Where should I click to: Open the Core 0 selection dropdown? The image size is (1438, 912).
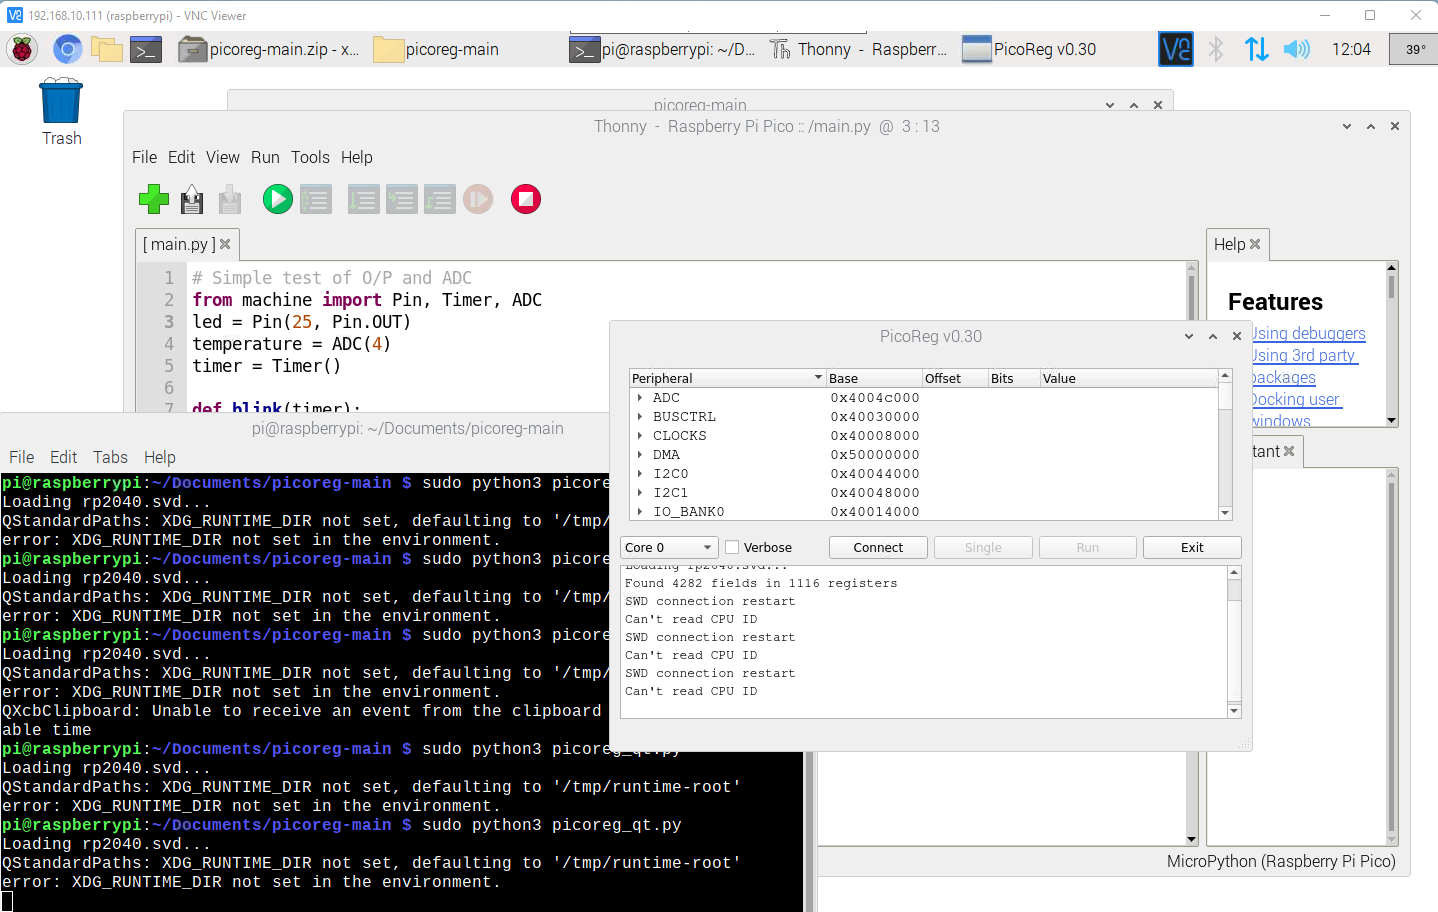coord(668,547)
